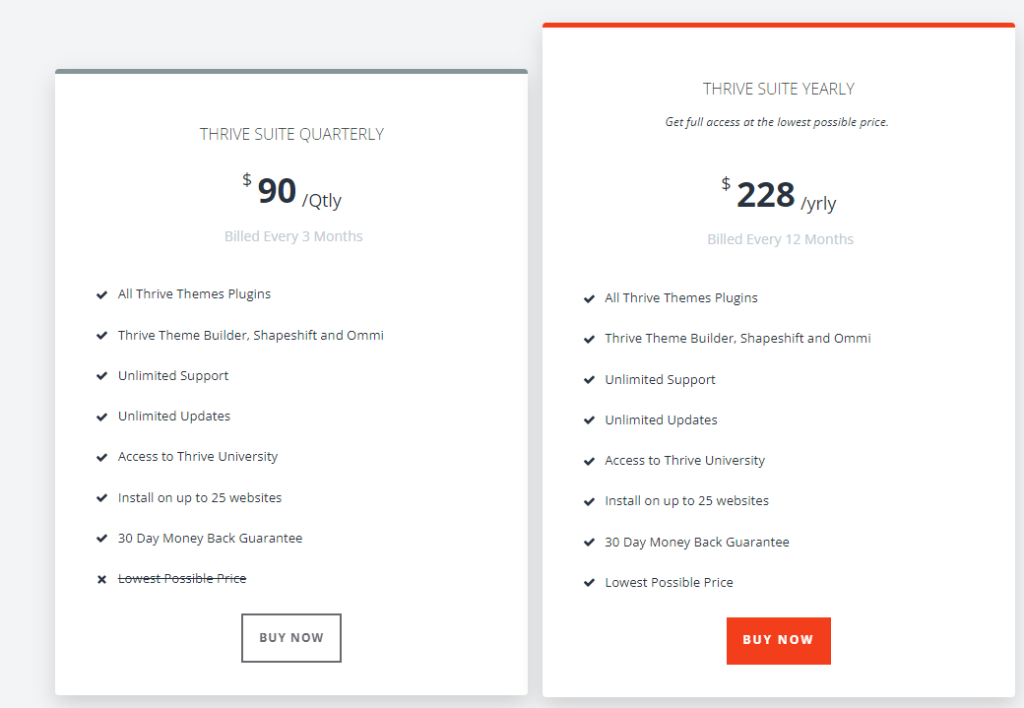
Task: Click the X icon next to quarterly Lowest Possible Price
Action: (x=102, y=579)
